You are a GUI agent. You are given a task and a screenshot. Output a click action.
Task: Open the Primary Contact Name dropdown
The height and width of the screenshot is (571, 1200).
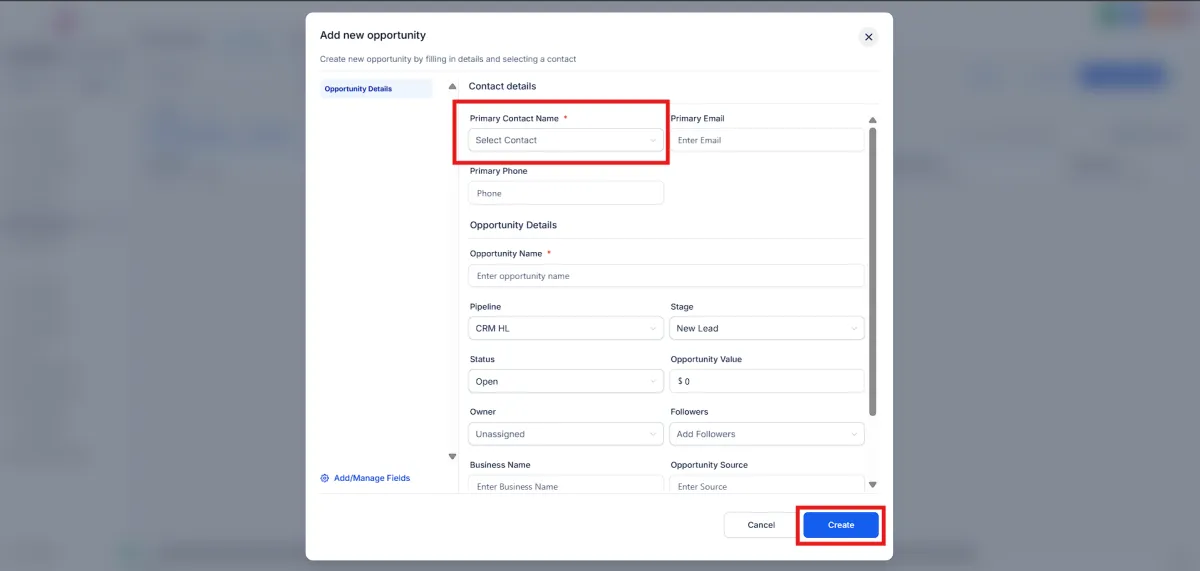566,140
